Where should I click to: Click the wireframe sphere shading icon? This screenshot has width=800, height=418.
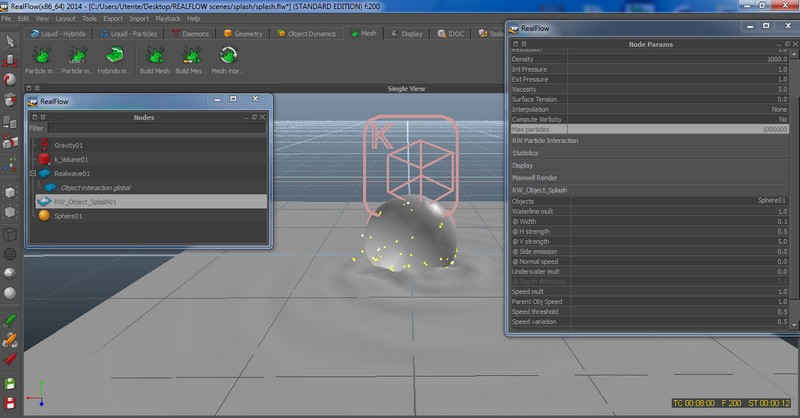(x=10, y=254)
